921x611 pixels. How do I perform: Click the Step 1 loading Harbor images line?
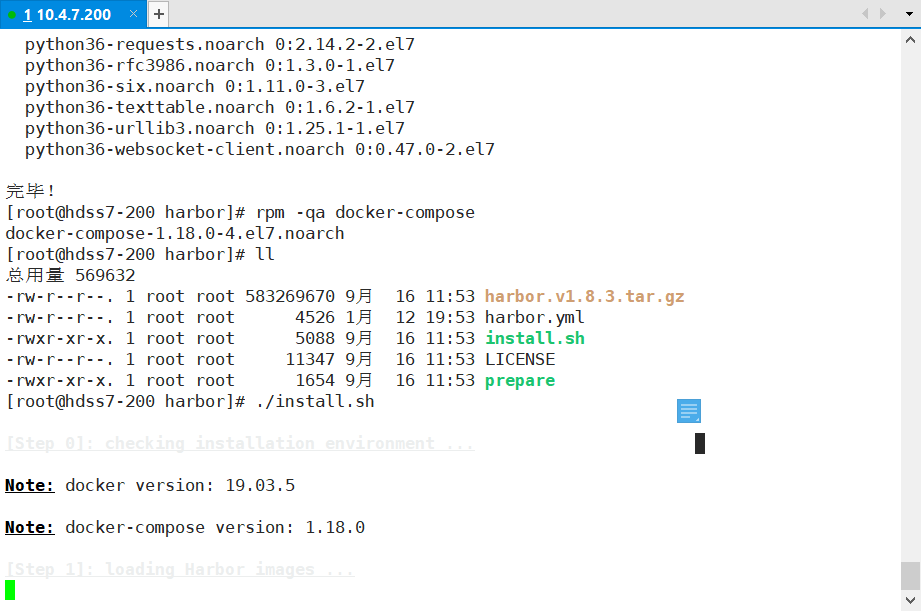point(180,569)
